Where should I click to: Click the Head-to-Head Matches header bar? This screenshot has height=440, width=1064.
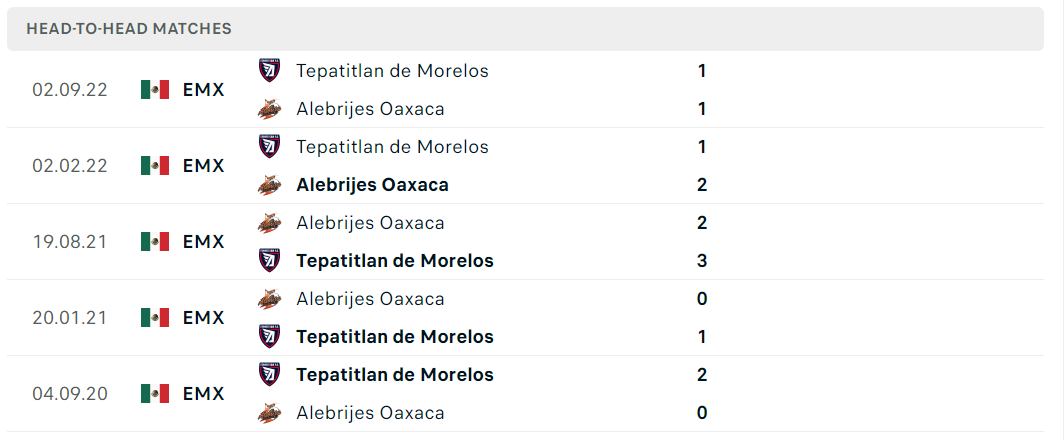click(525, 29)
